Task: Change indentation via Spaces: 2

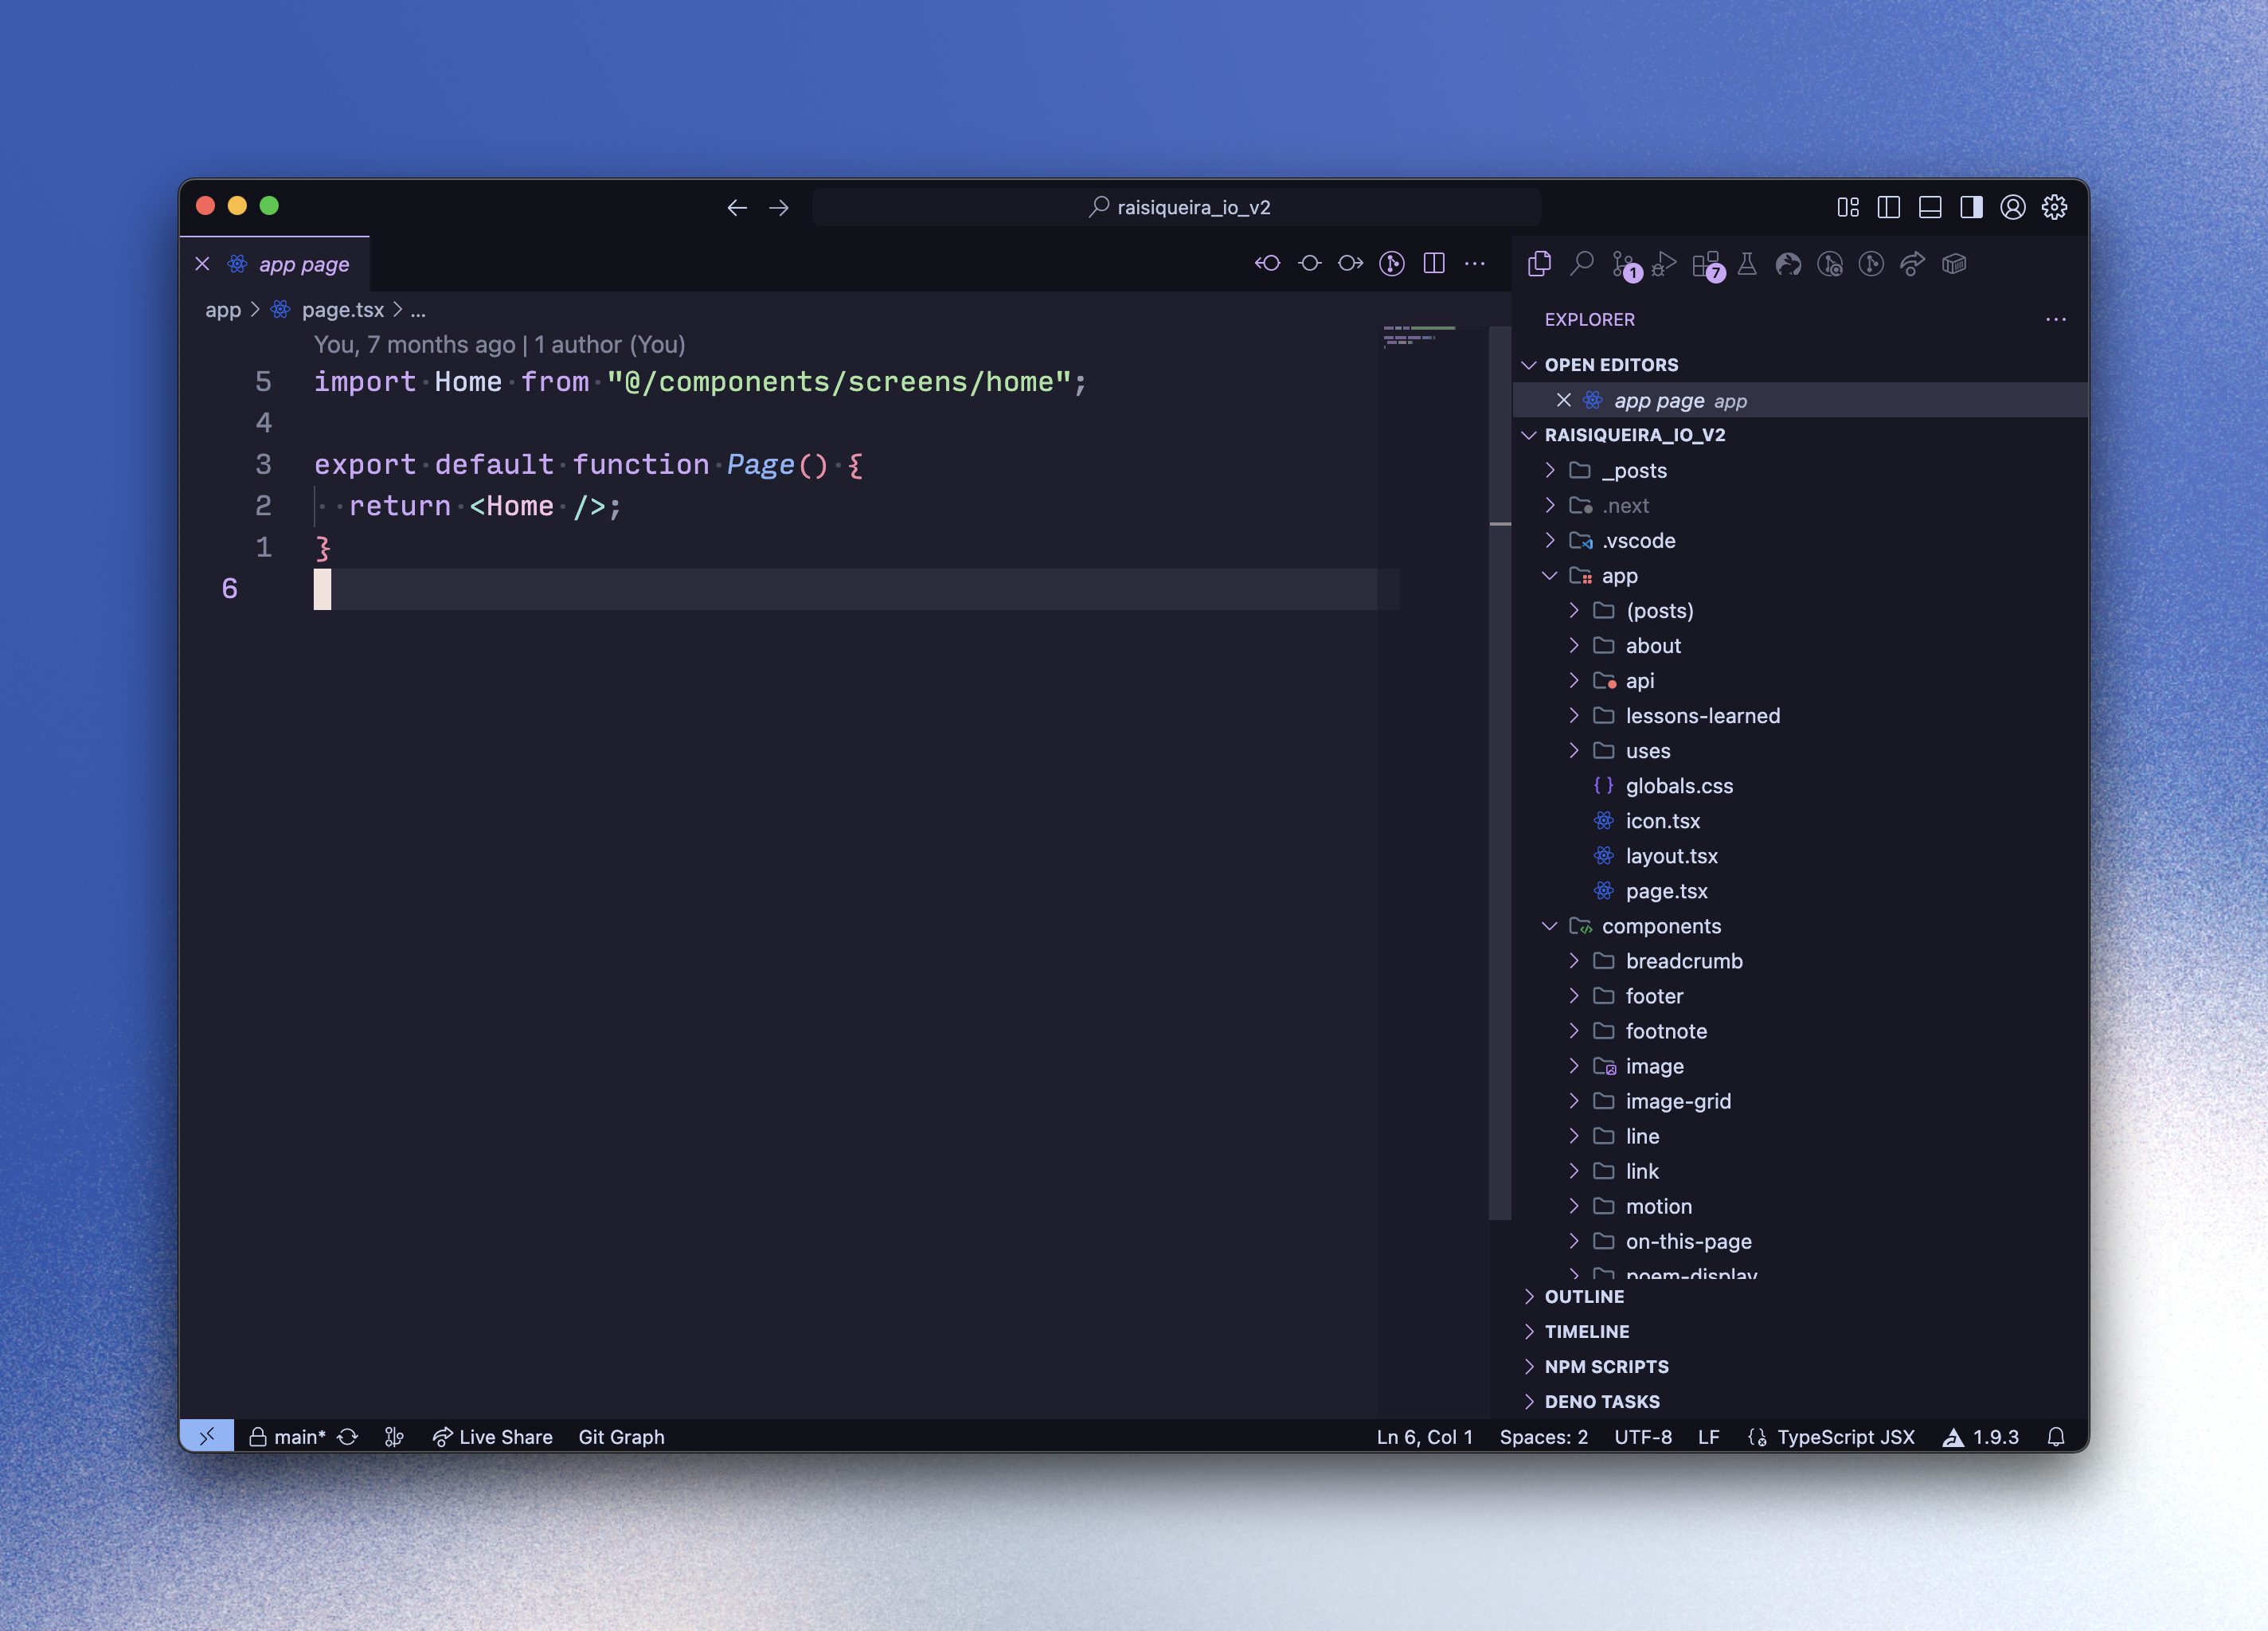Action: pos(1543,1436)
